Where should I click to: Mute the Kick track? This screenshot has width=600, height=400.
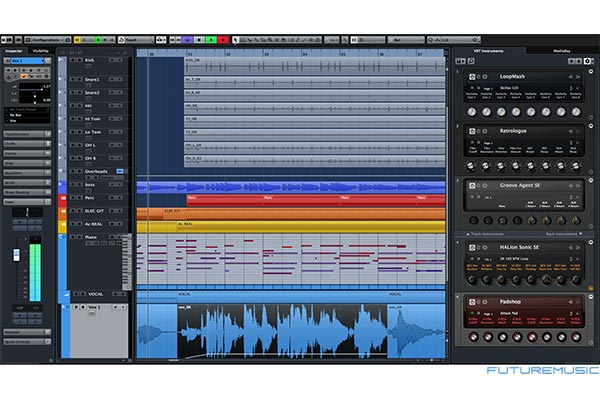coord(72,60)
